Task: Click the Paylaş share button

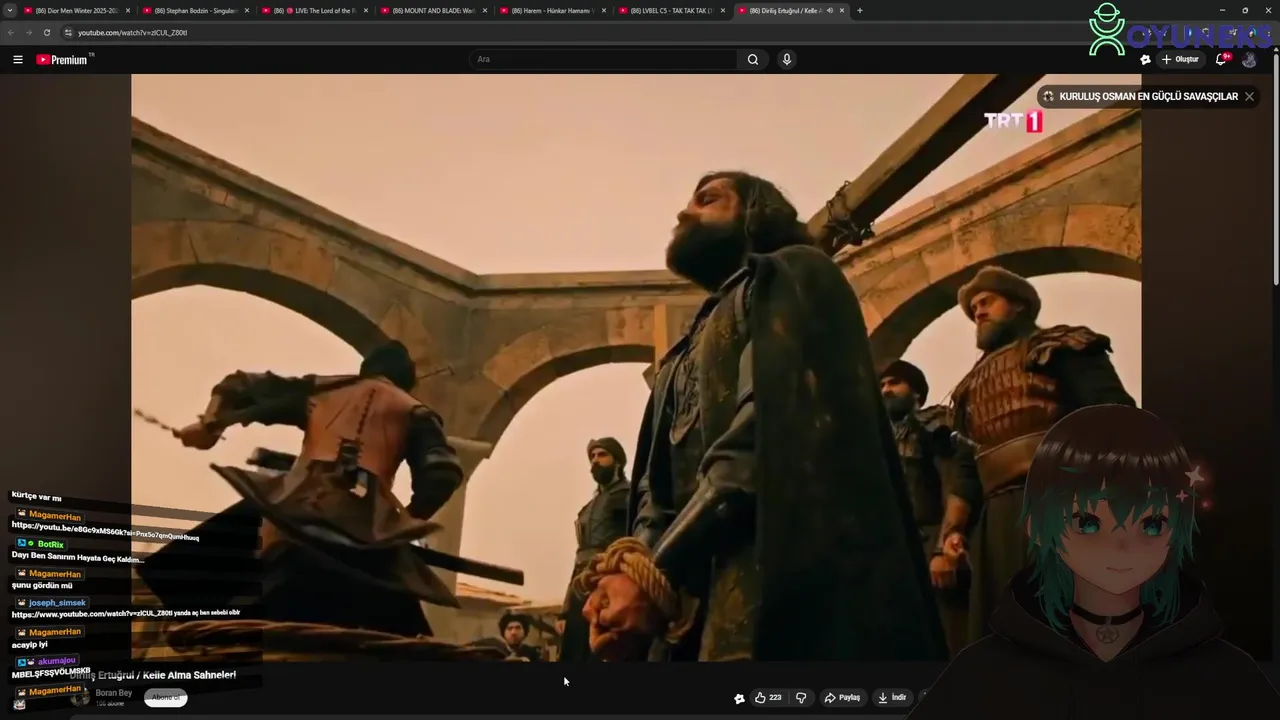Action: (x=842, y=698)
